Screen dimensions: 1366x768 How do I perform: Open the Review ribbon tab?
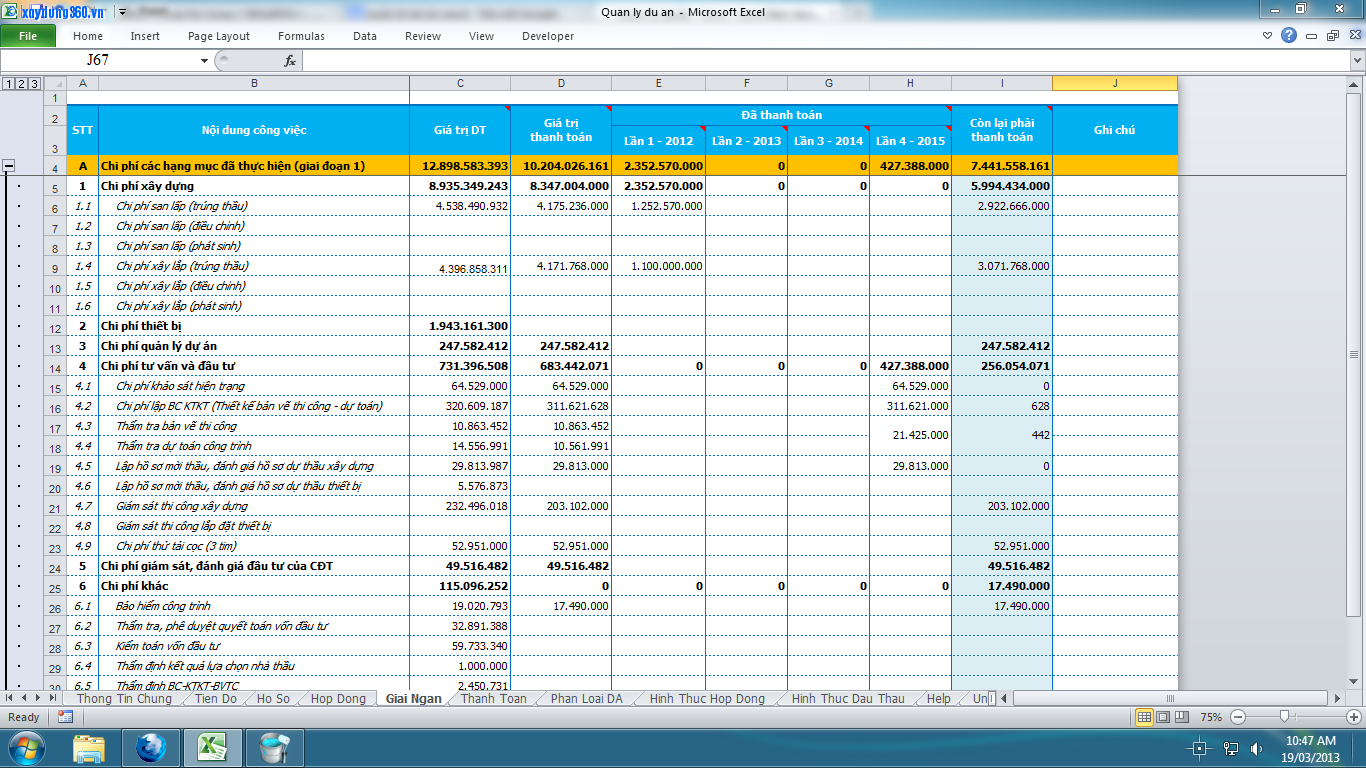423,36
